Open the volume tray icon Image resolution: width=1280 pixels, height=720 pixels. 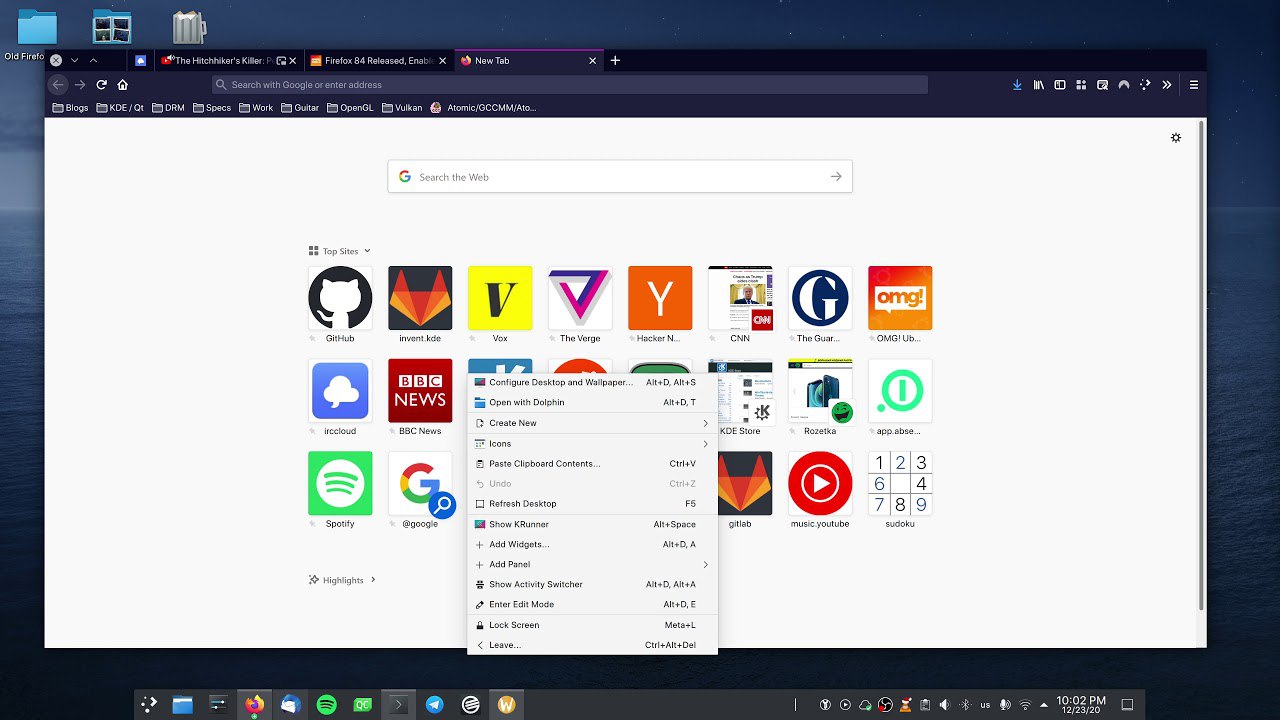point(945,704)
